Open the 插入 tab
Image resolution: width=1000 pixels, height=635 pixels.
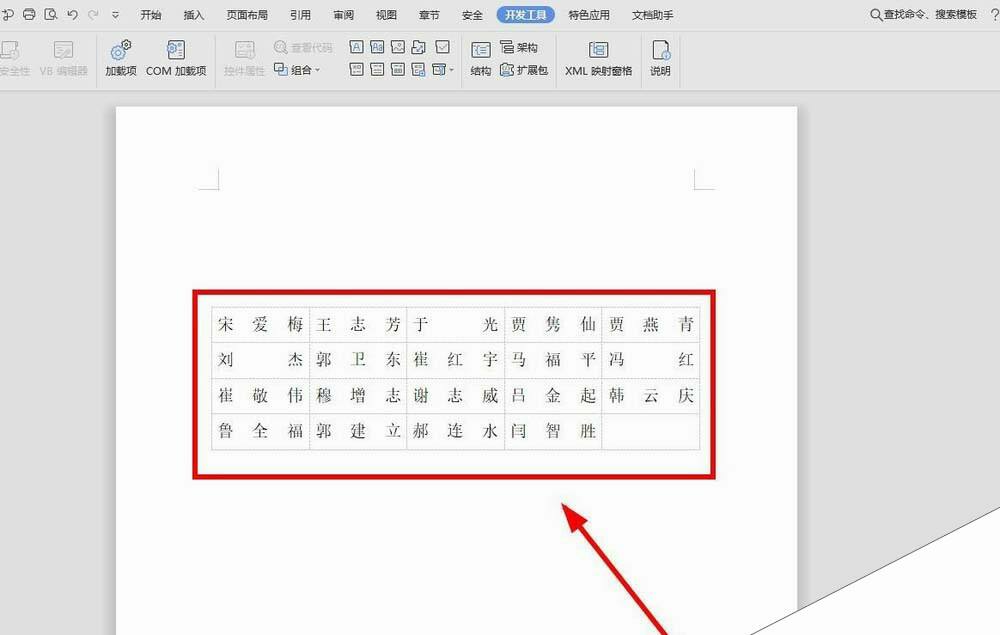pyautogui.click(x=194, y=15)
